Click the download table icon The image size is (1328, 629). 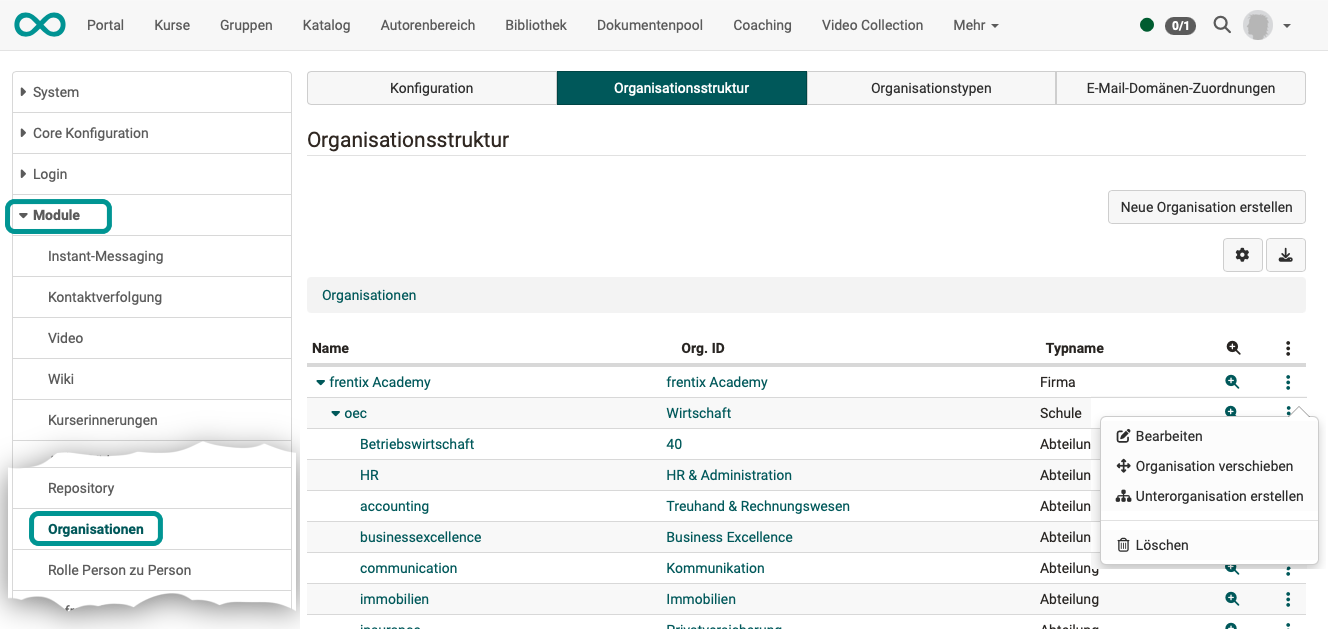pyautogui.click(x=1286, y=255)
